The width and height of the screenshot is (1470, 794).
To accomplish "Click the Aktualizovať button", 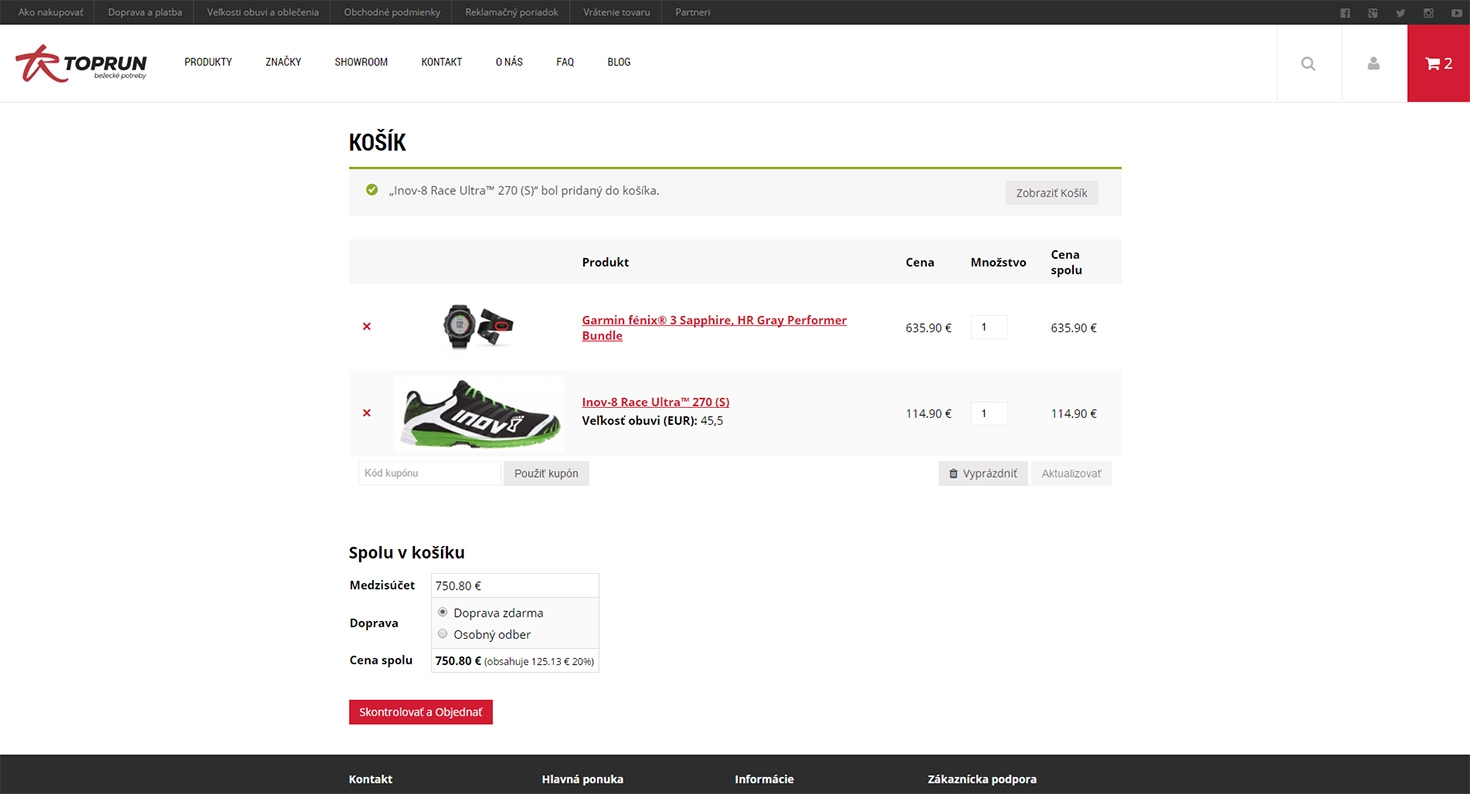I will (x=1071, y=473).
